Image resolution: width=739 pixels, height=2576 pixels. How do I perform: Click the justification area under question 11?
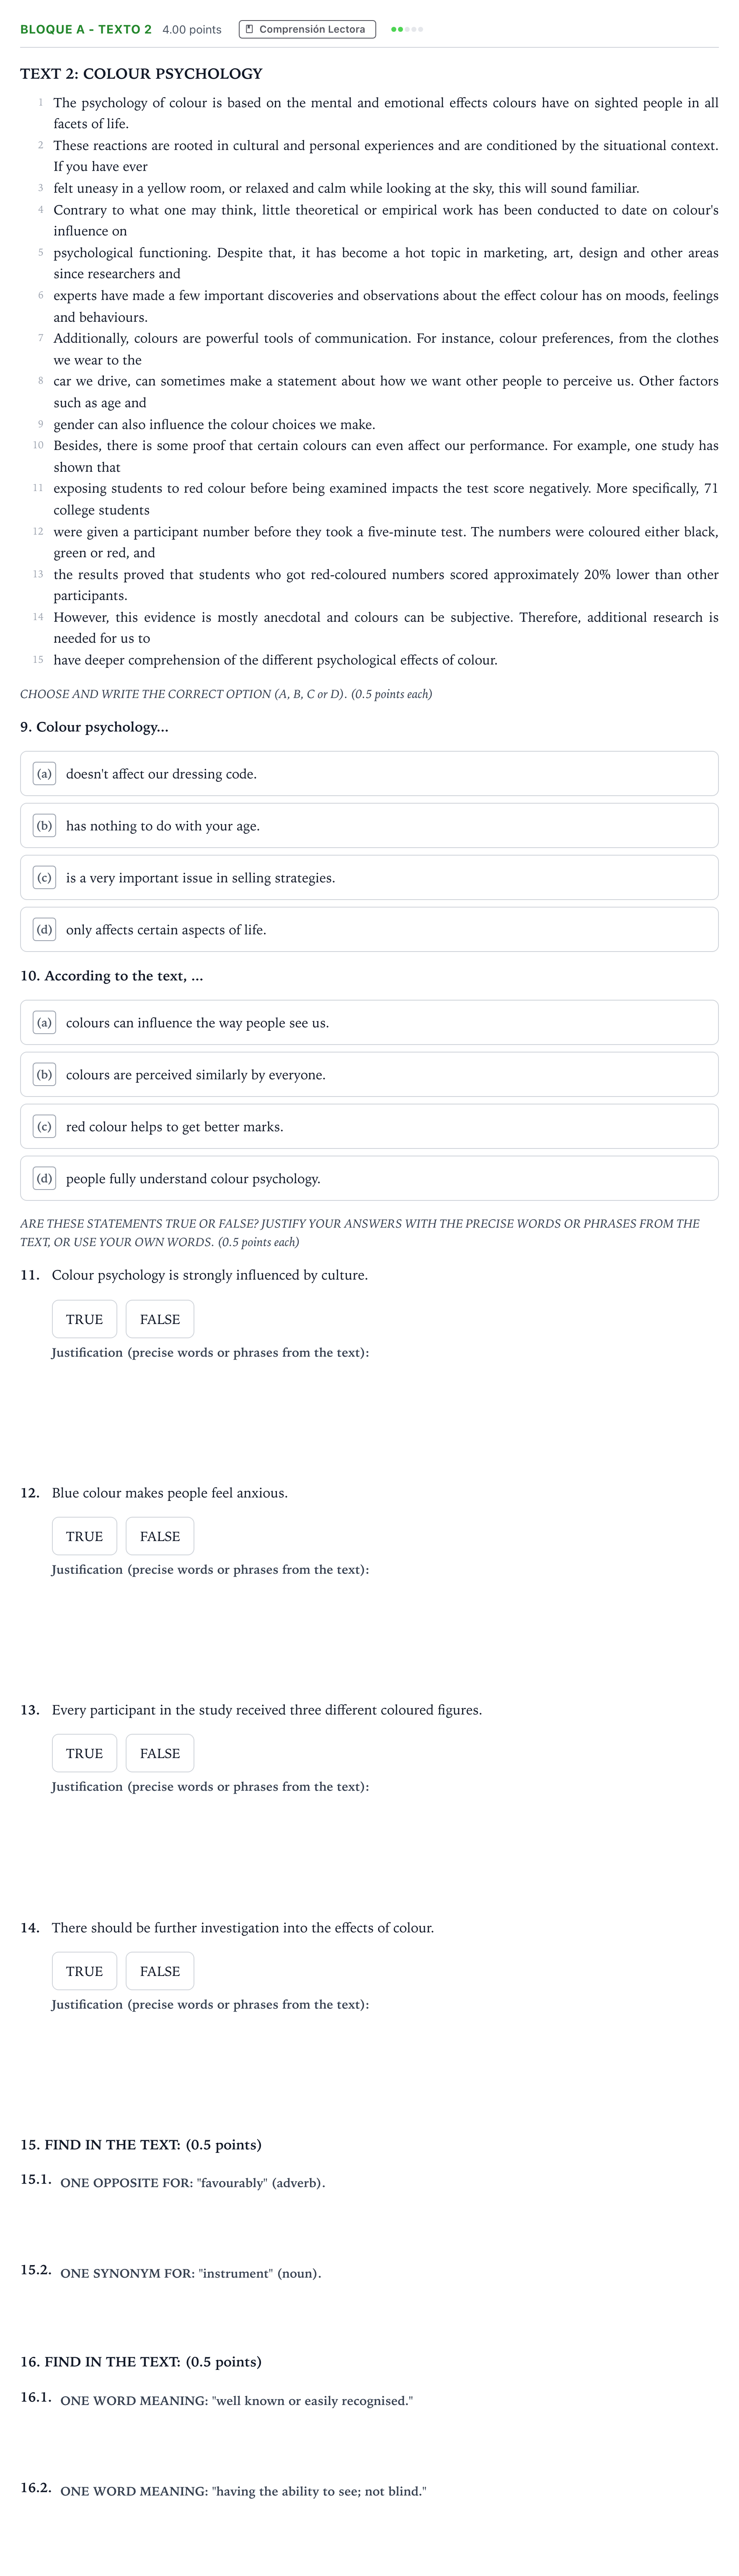tap(385, 1415)
